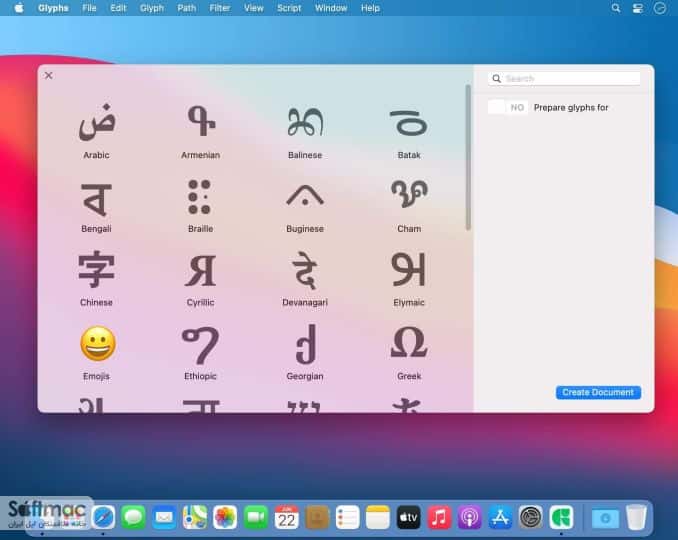
Task: Choose the Ethiopic script glyph
Action: click(x=200, y=345)
